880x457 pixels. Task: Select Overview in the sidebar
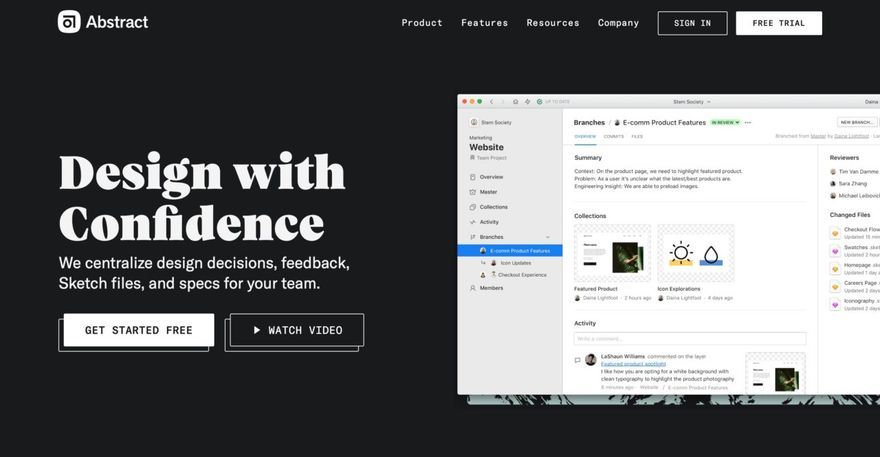[x=491, y=177]
